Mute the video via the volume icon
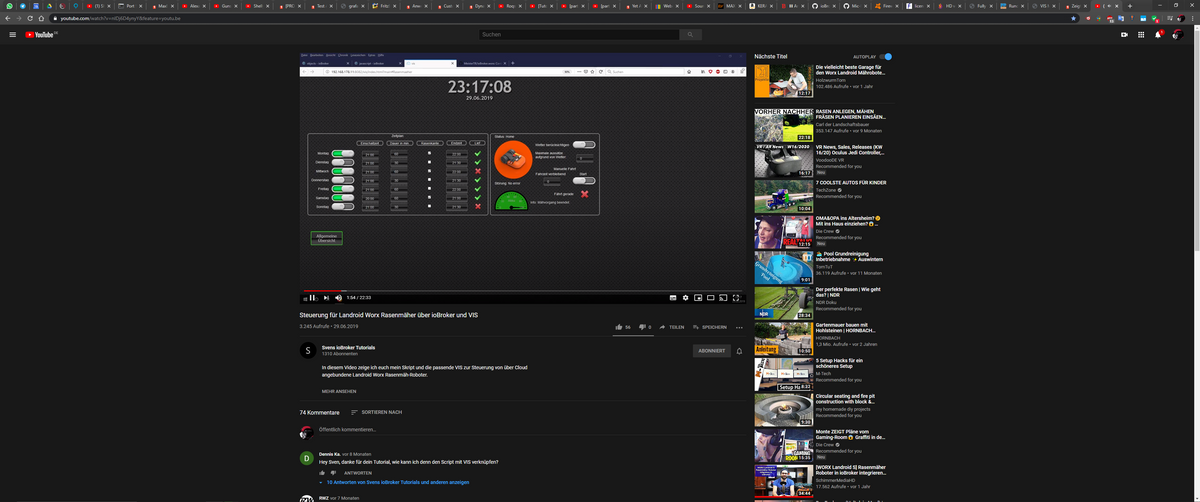 (339, 297)
